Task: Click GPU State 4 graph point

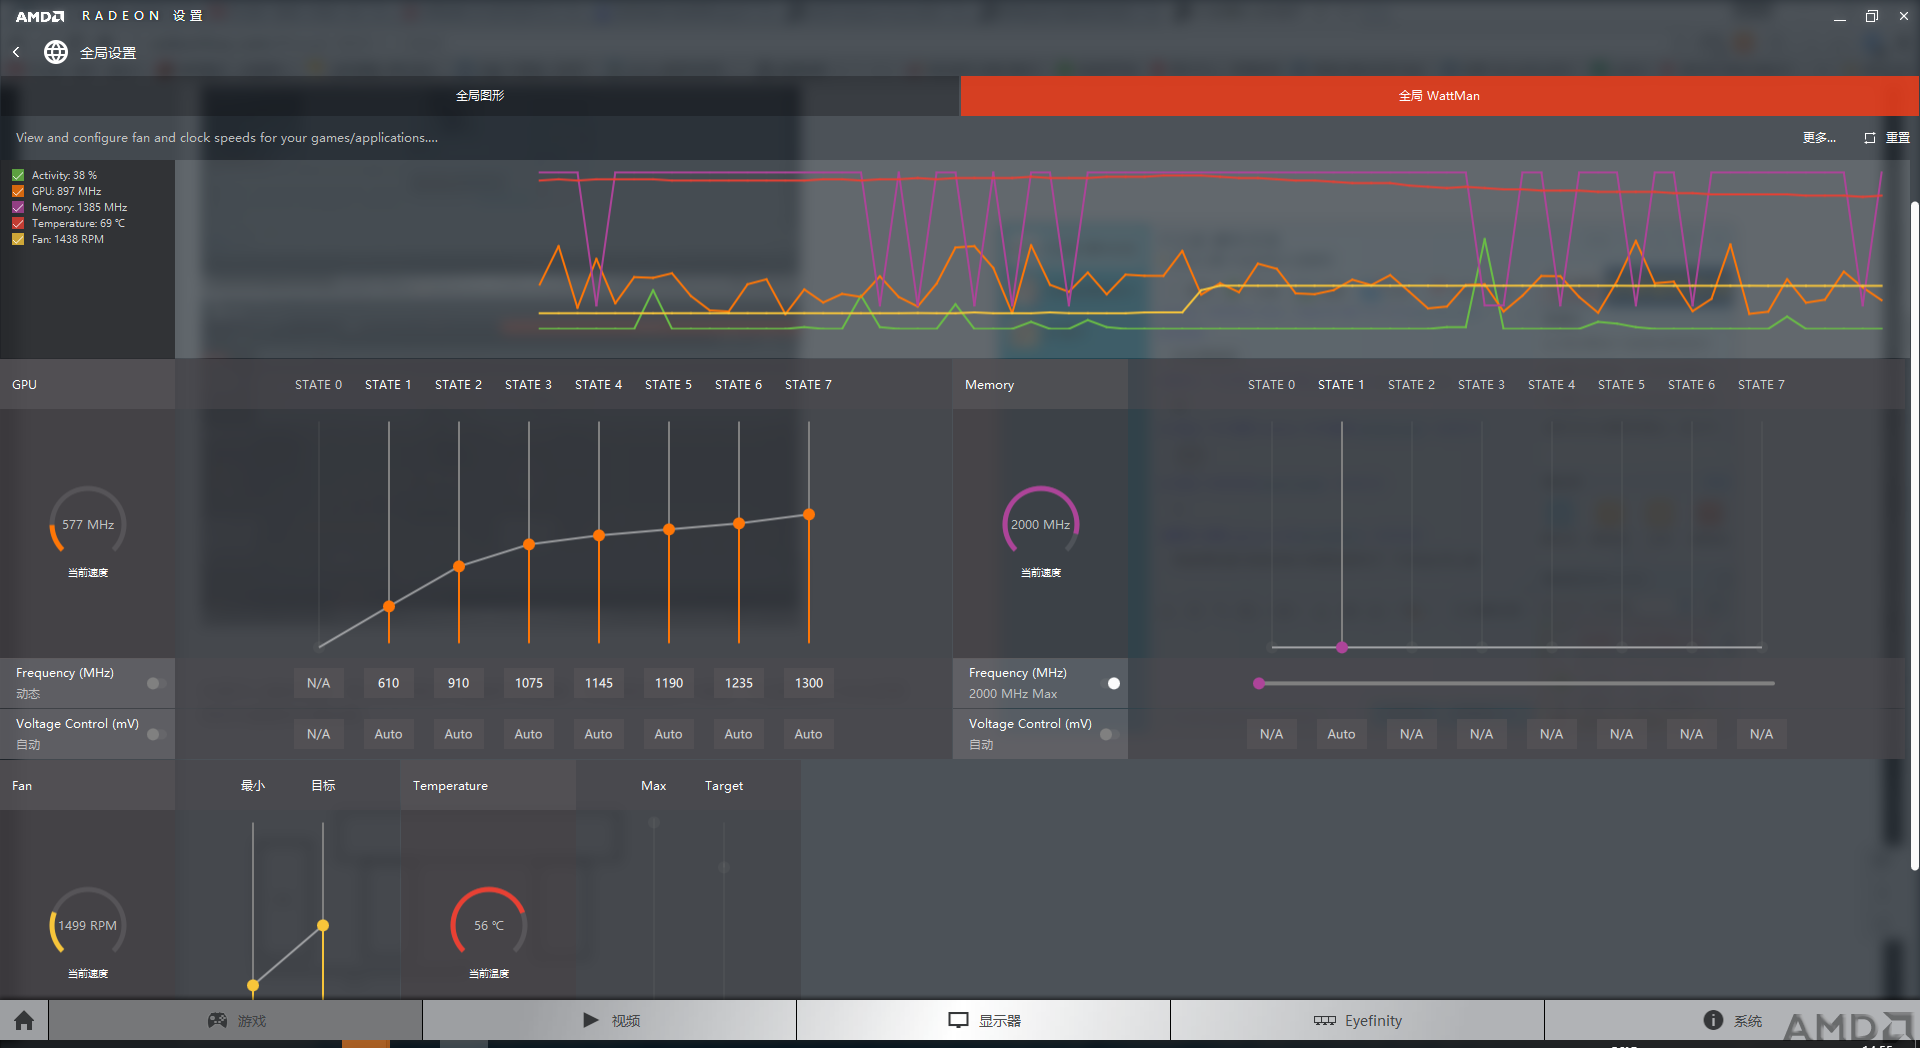Action: 599,535
